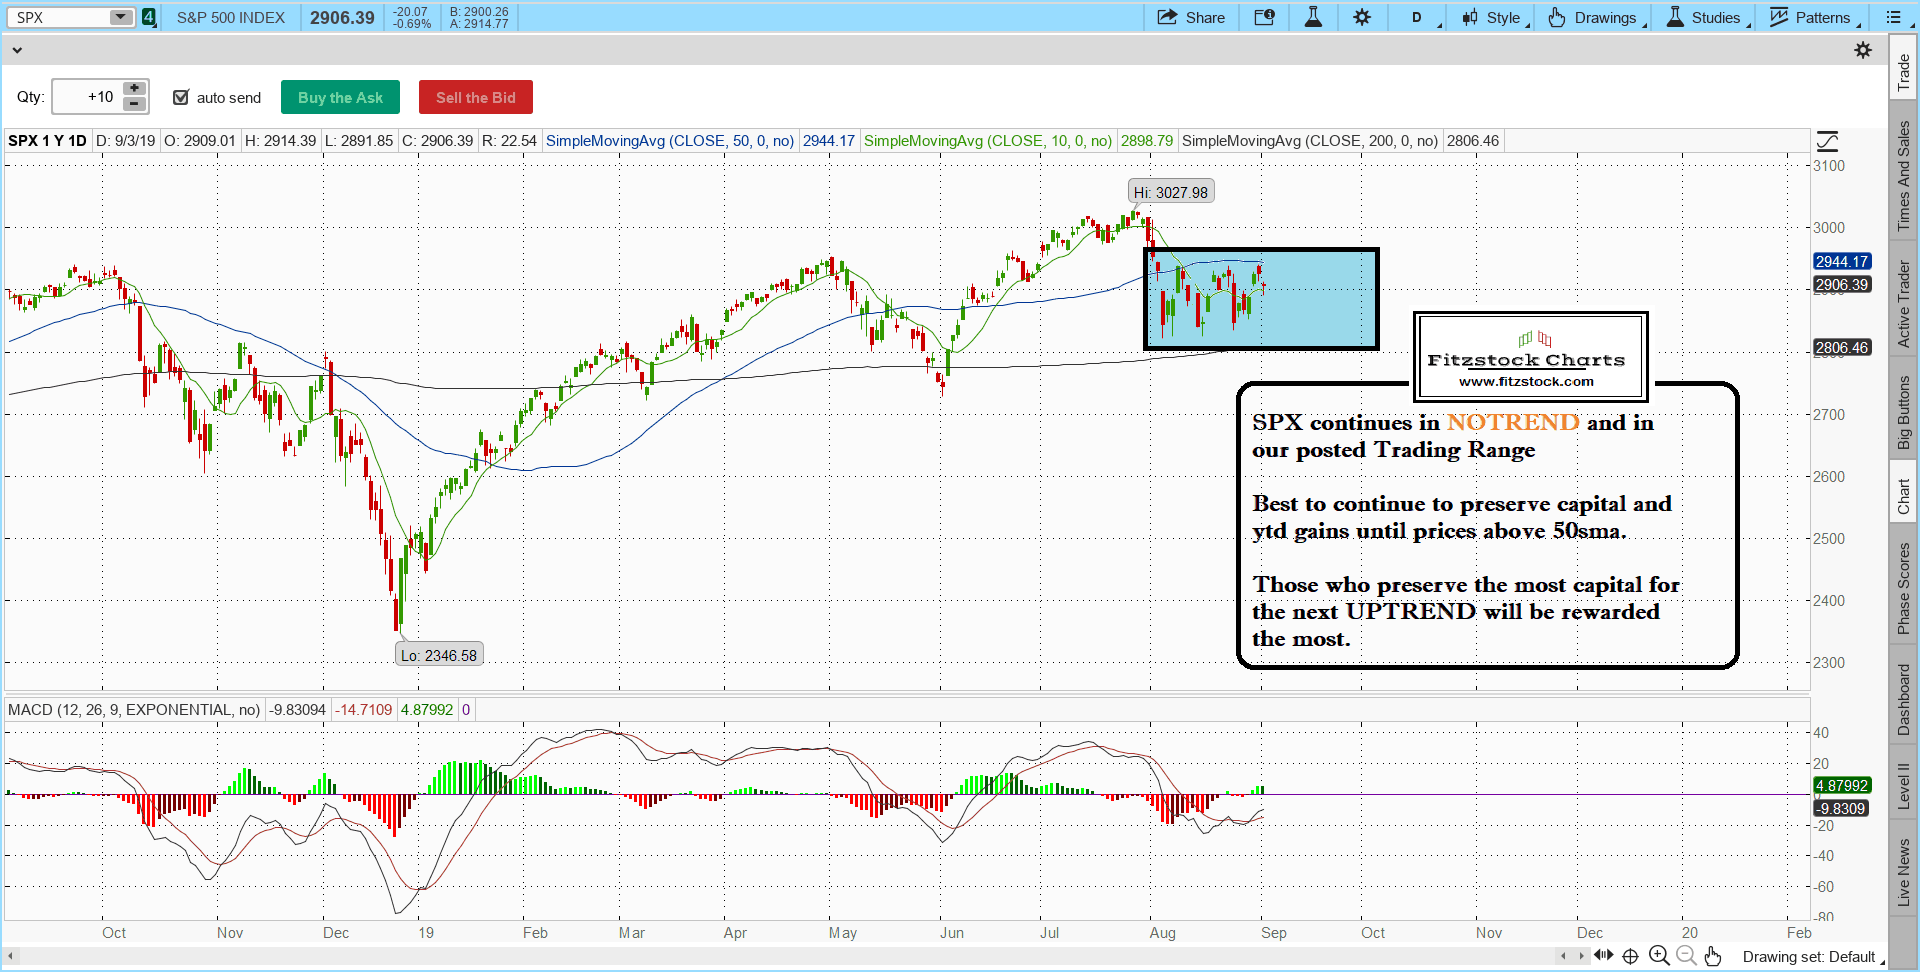The height and width of the screenshot is (972, 1920).
Task: Click the trade bar settings gear
Action: coord(1862,50)
